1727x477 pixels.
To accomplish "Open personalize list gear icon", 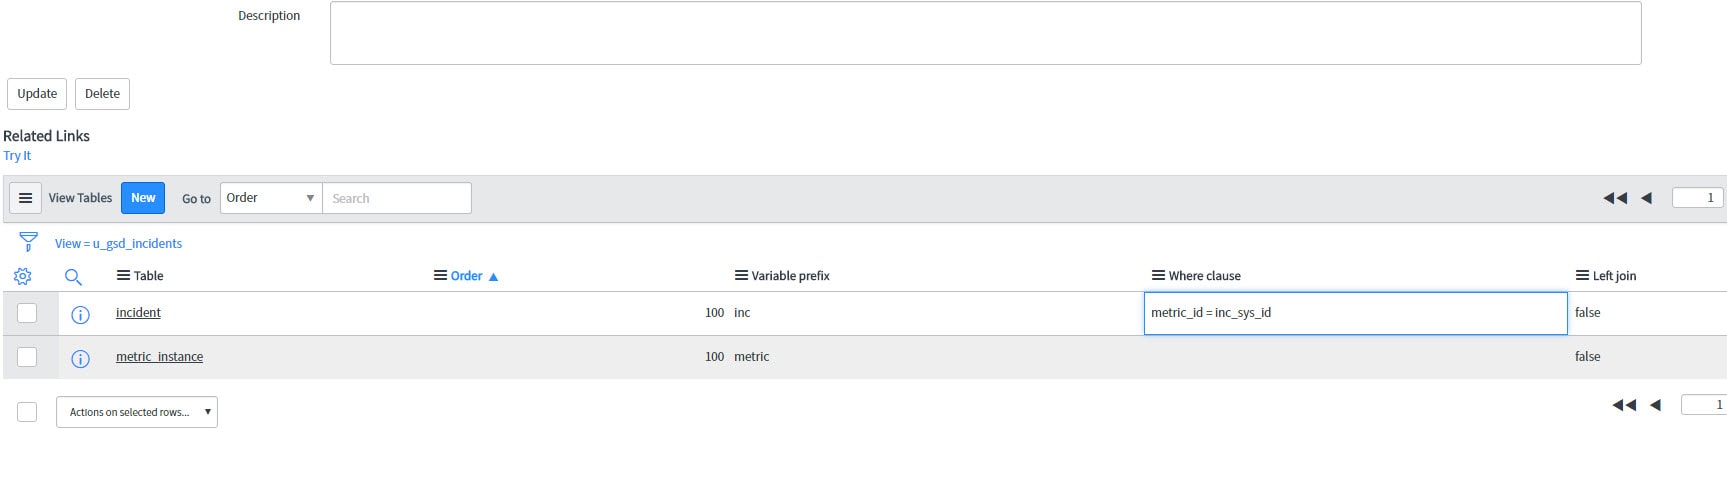I will (x=22, y=276).
